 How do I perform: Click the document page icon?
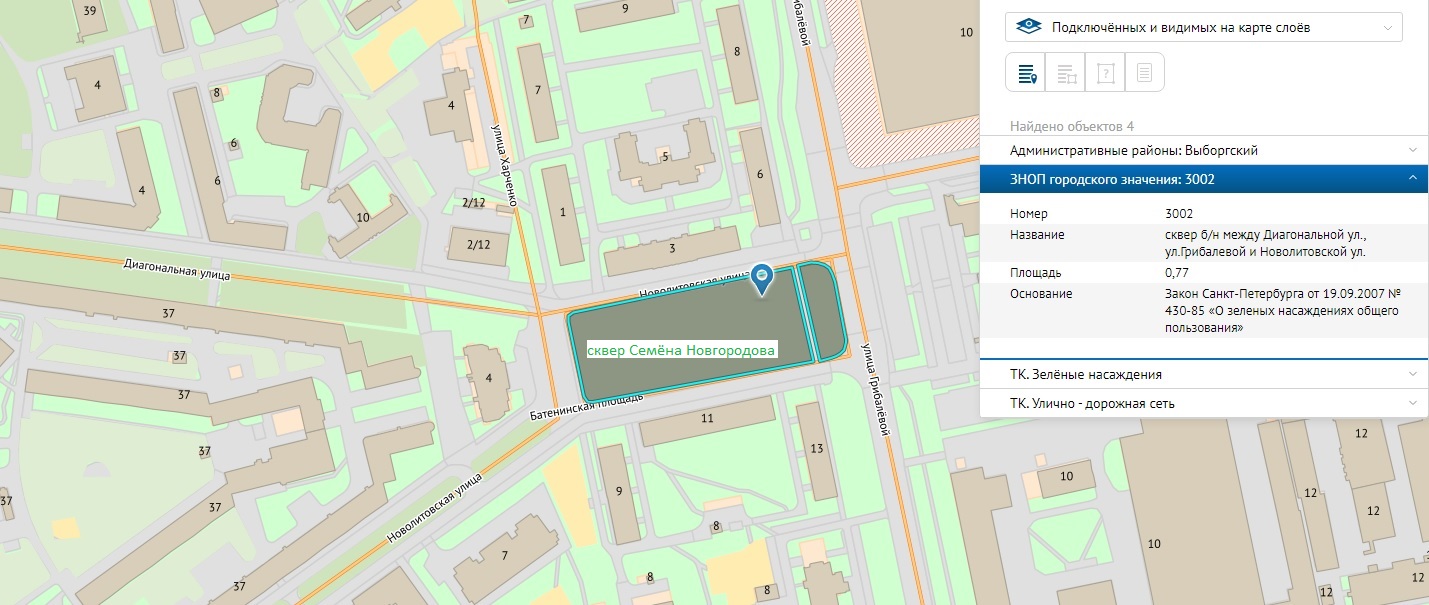[1145, 73]
